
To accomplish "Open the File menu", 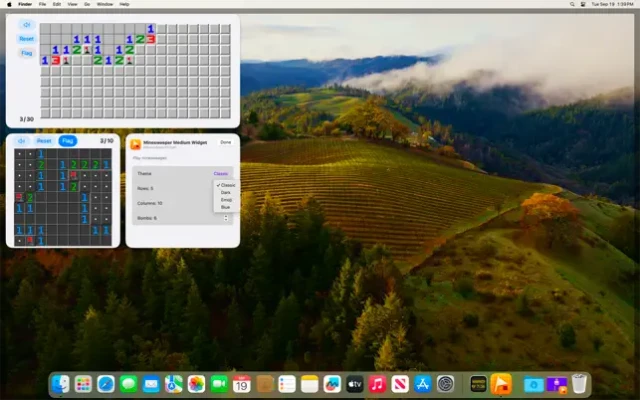I will pos(42,4).
